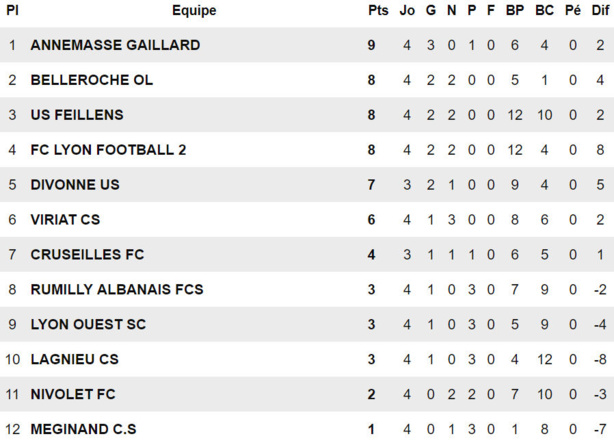Click the Pl column header
The width and height of the screenshot is (614, 443).
[12, 11]
